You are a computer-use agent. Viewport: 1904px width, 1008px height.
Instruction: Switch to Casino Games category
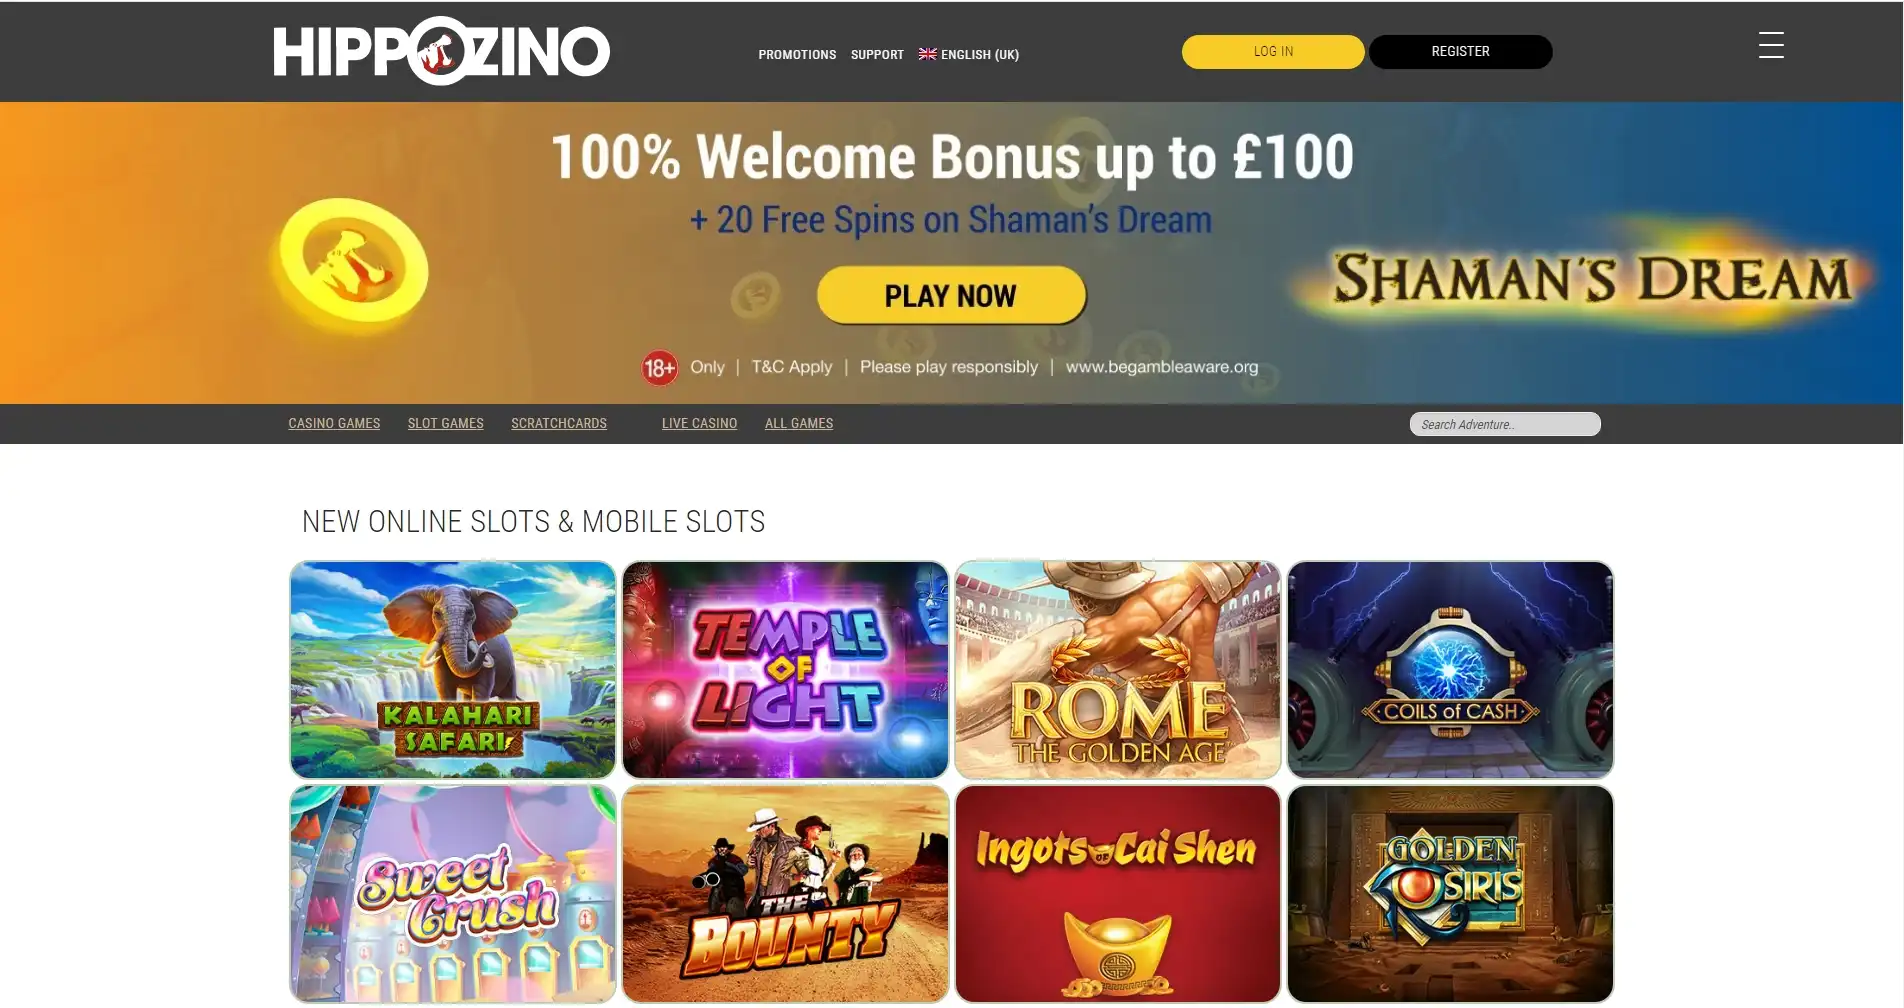[x=334, y=423]
